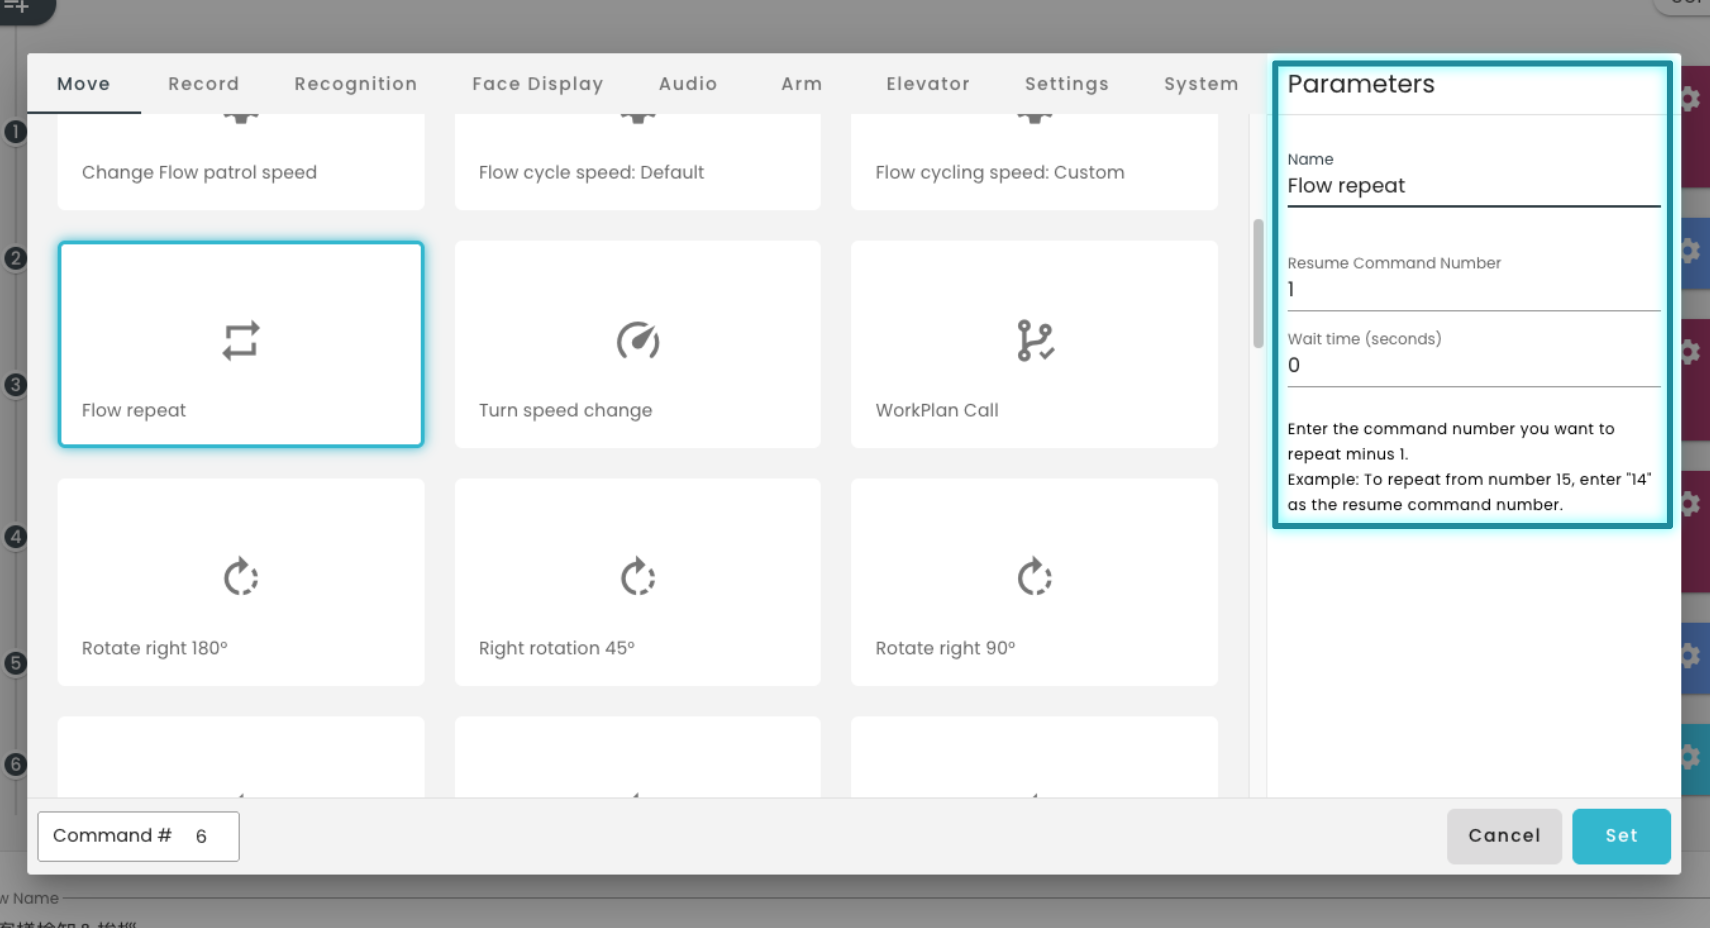Switch to the Elevator tab
This screenshot has width=1710, height=928.
pyautogui.click(x=927, y=84)
